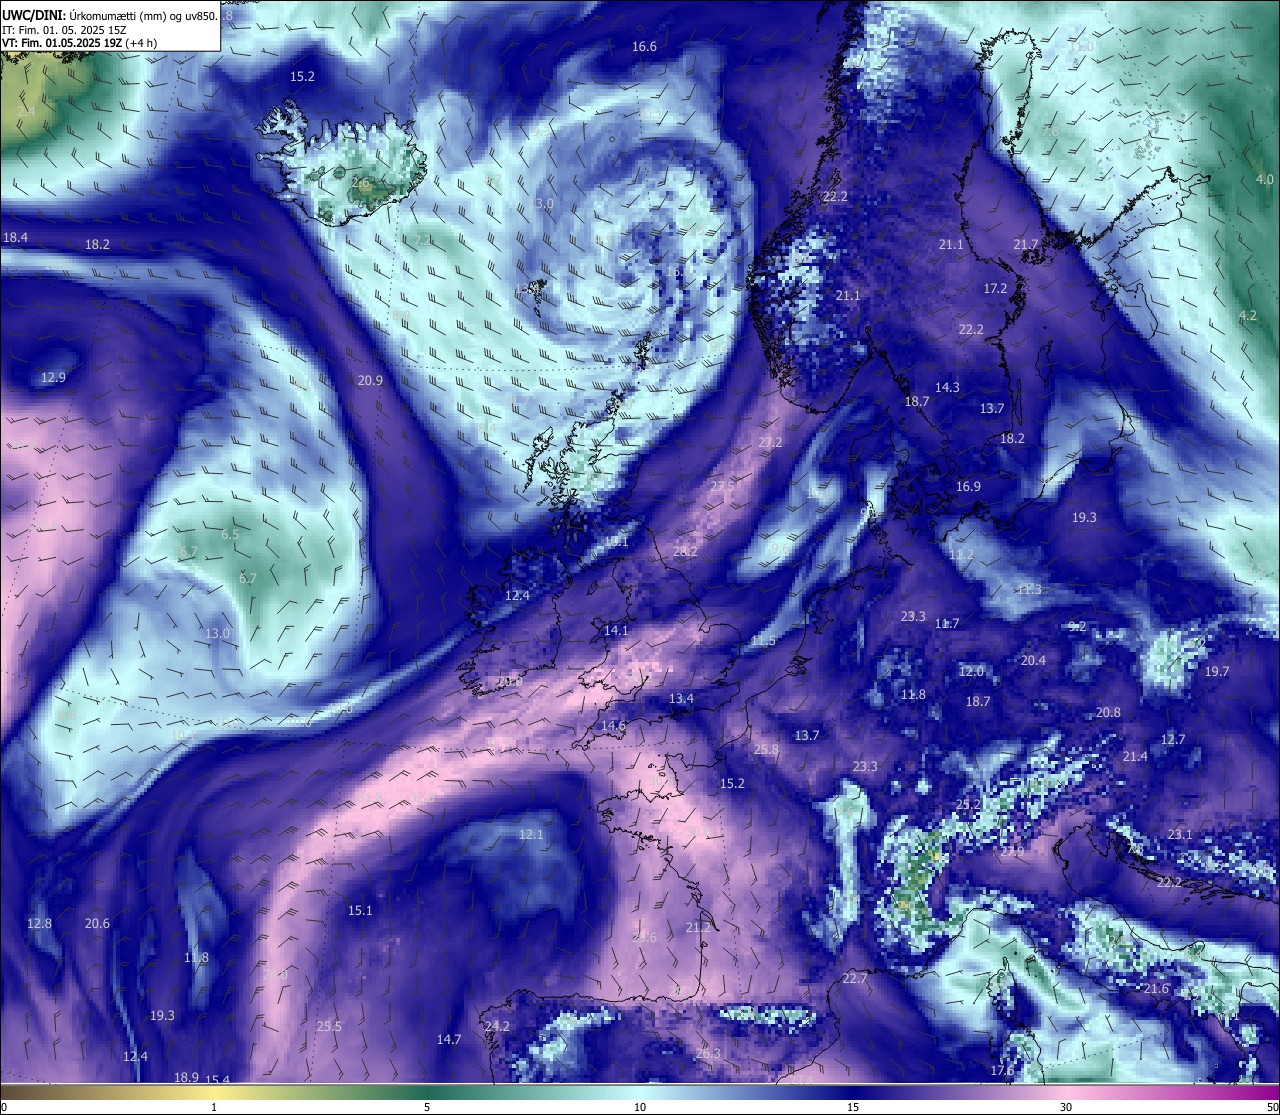The image size is (1280, 1115).
Task: Select the 20.9 value on the map
Action: (370, 381)
